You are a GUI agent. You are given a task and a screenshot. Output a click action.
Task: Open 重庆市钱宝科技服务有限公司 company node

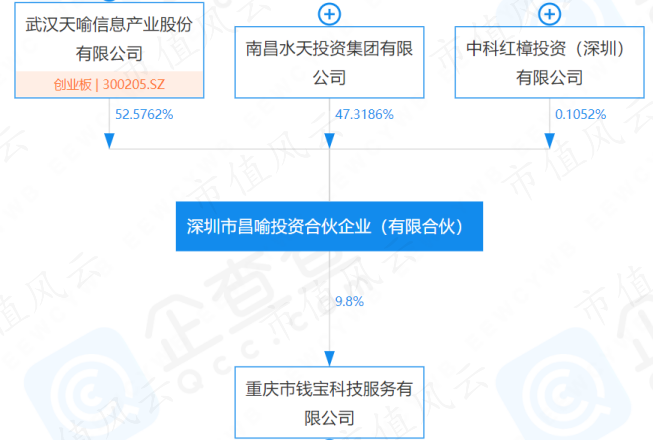tap(329, 403)
